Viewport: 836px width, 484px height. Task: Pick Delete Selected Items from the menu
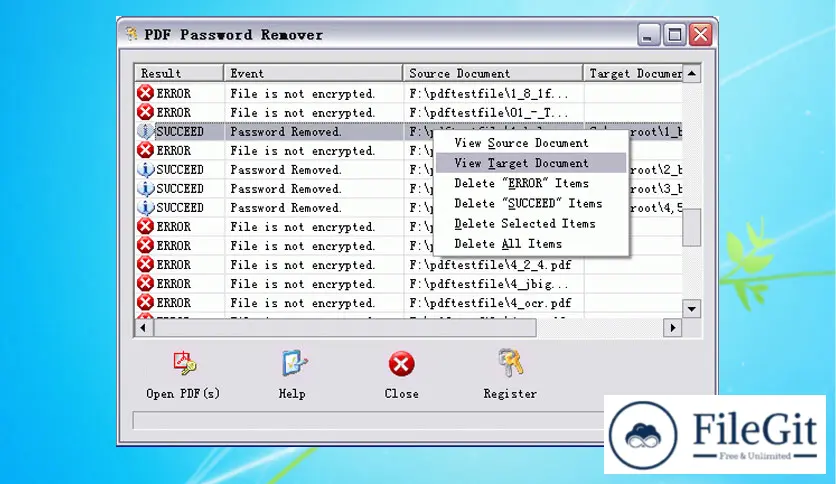point(531,224)
